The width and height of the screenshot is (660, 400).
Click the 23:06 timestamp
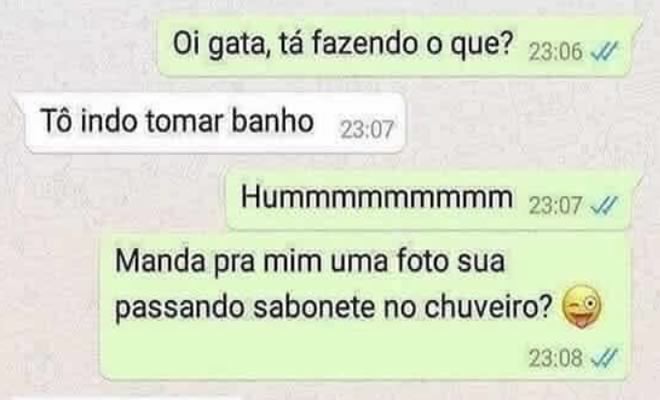click(556, 52)
